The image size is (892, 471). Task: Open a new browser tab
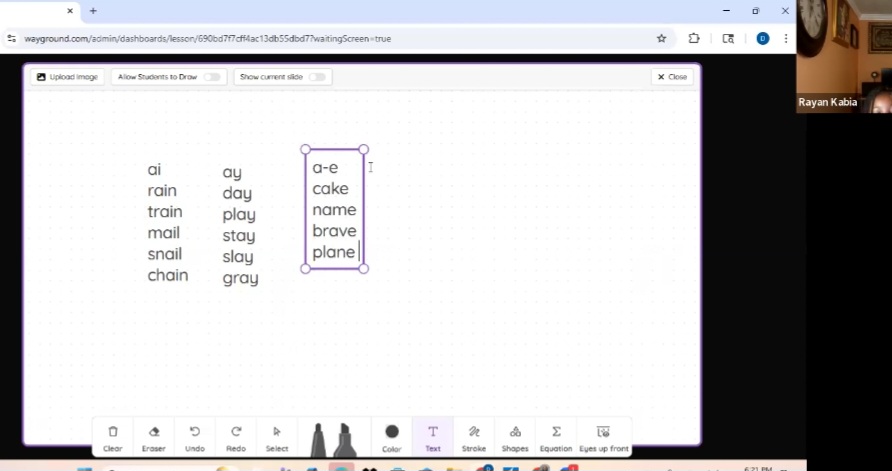pyautogui.click(x=93, y=11)
